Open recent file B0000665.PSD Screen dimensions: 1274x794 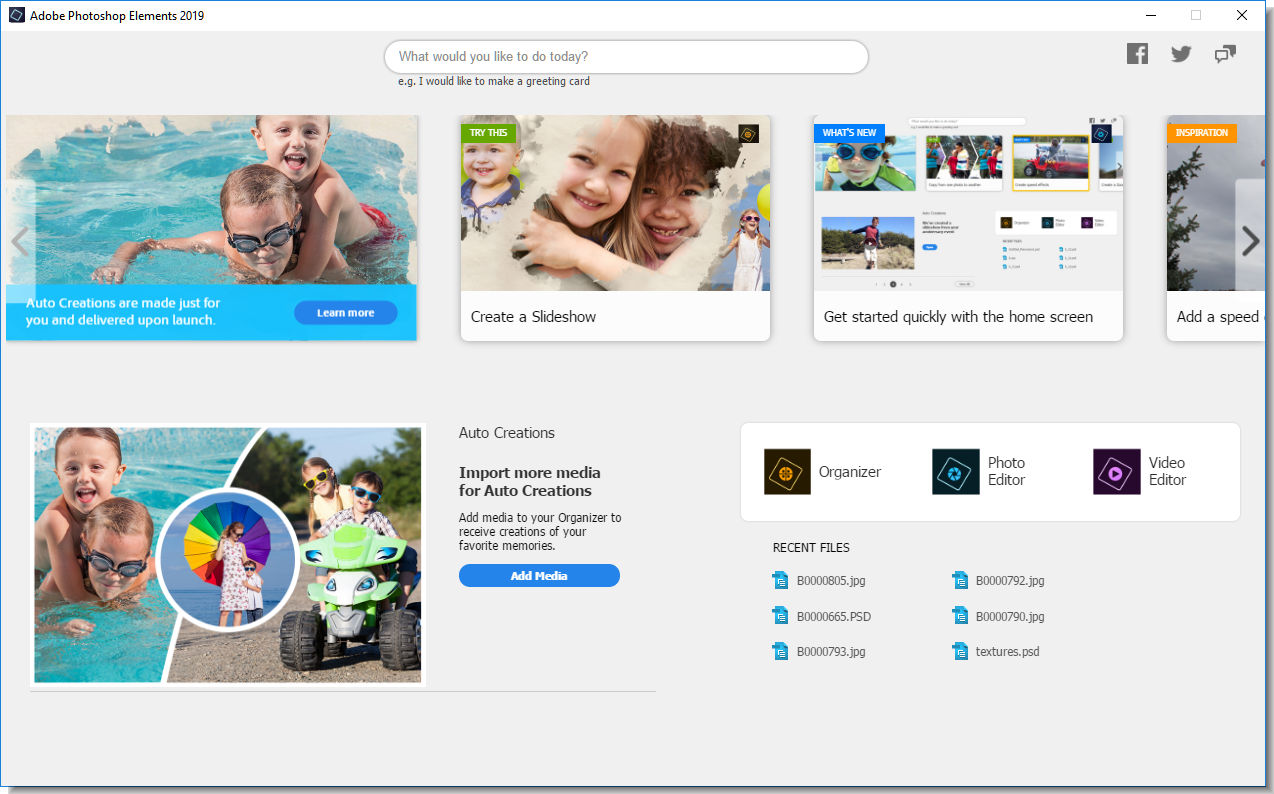822,616
